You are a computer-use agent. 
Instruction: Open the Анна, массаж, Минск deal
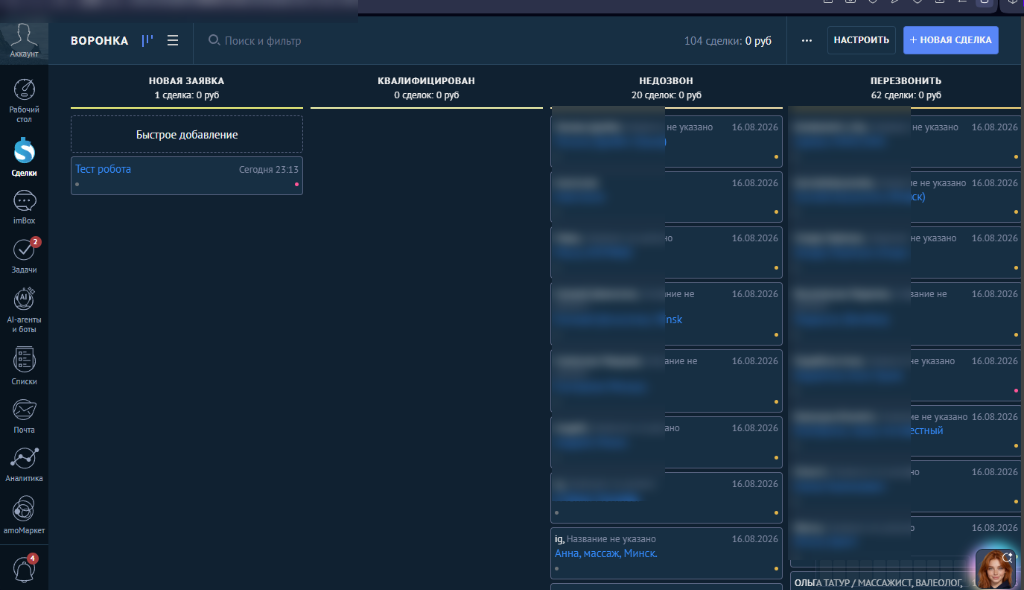tap(606, 553)
